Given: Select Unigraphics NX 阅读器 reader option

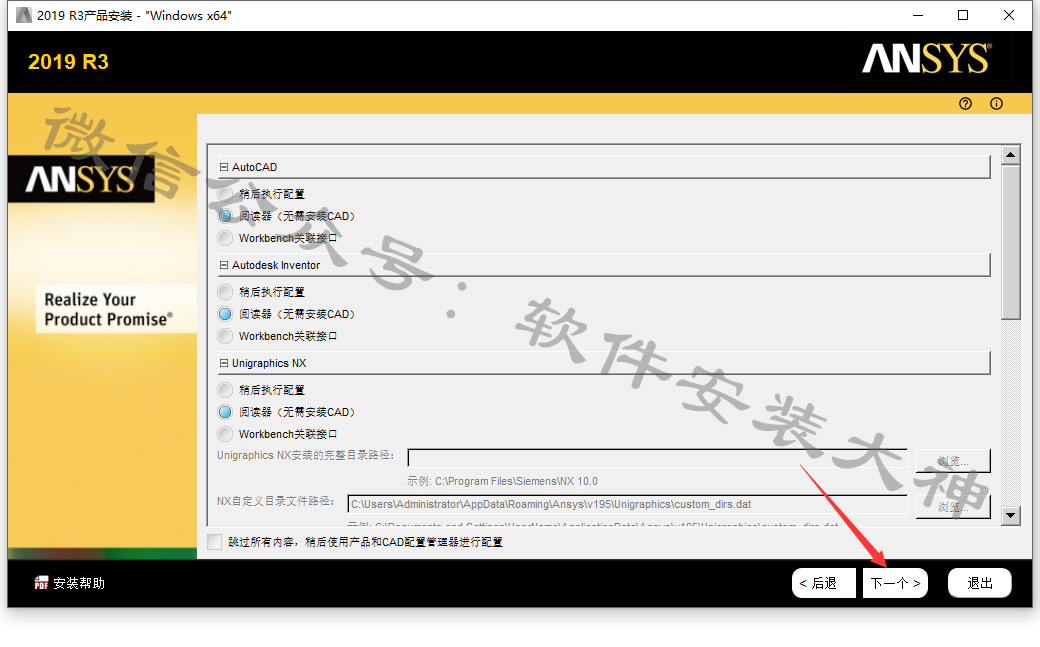Looking at the screenshot, I should tap(226, 412).
